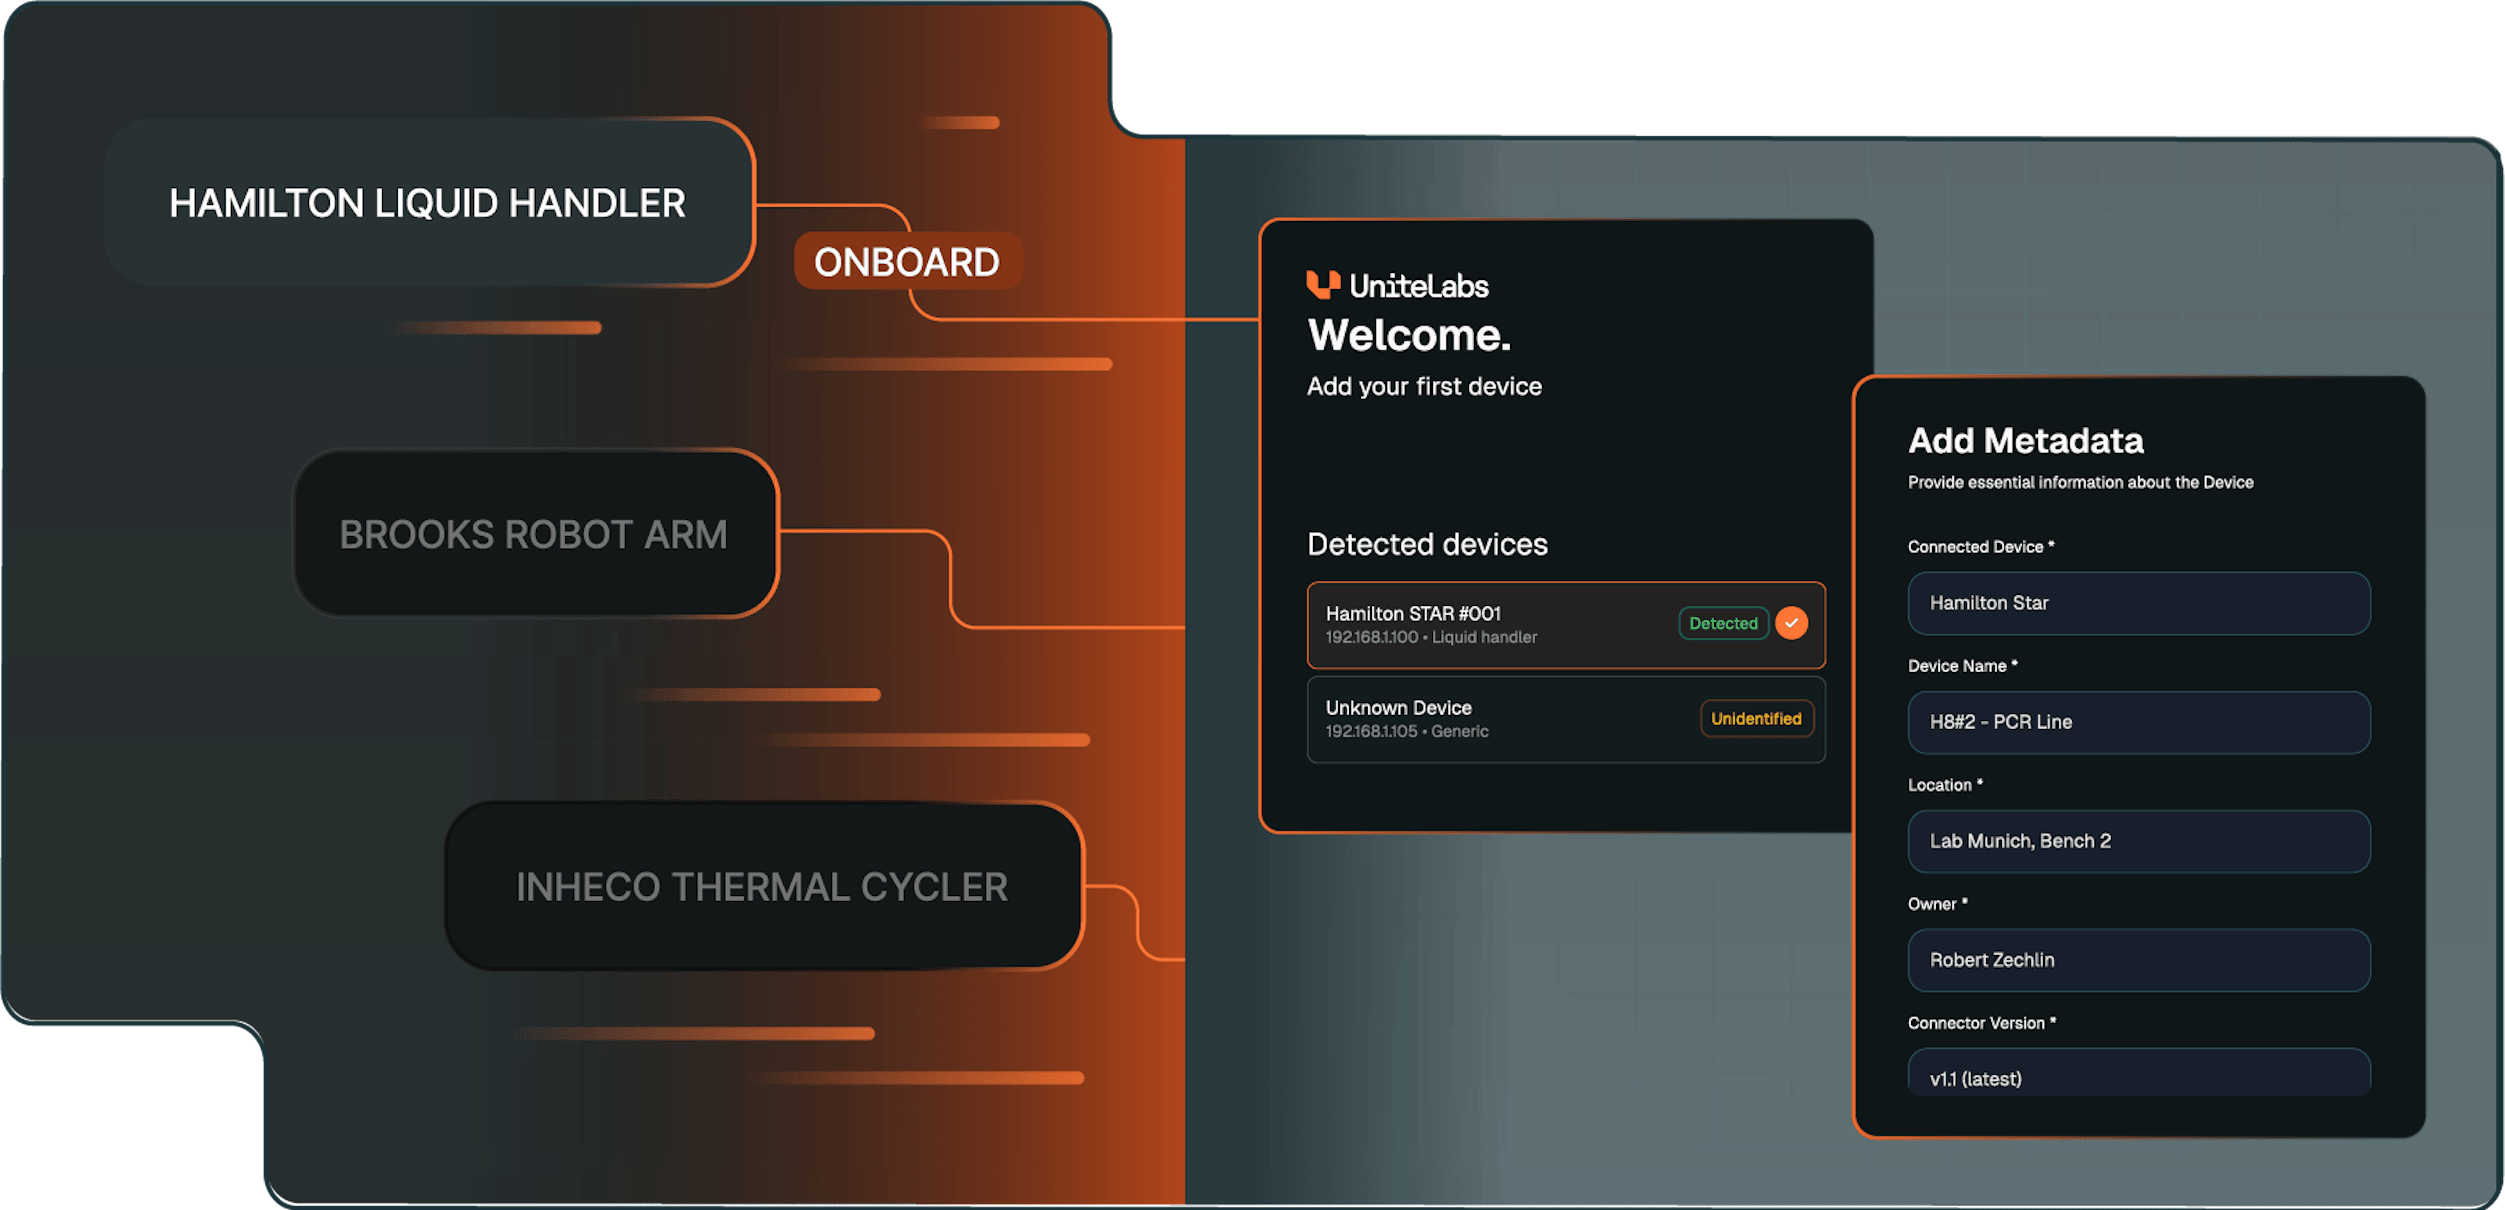Image resolution: width=2505 pixels, height=1210 pixels.
Task: Click the Owner field showing Robert Zechlin
Action: [x=2138, y=960]
